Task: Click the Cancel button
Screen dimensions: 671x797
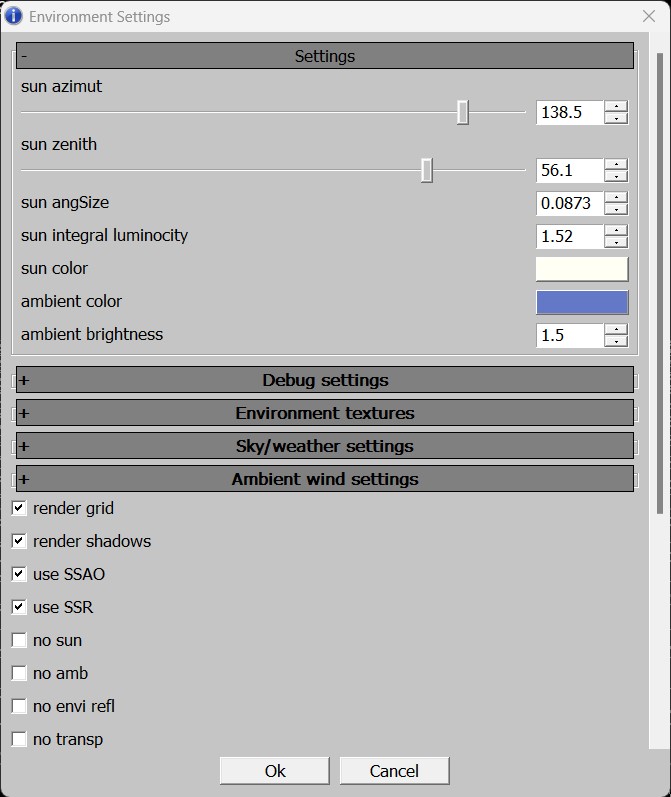Action: [x=394, y=771]
